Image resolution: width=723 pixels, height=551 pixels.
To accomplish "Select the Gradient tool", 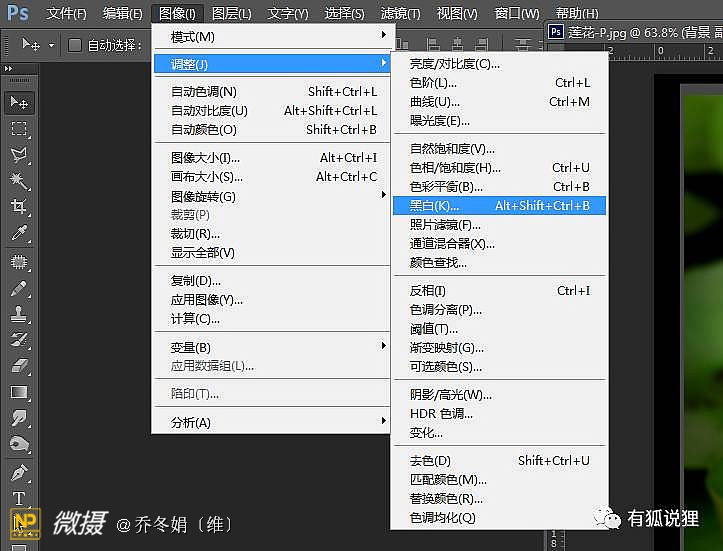I will 18,392.
